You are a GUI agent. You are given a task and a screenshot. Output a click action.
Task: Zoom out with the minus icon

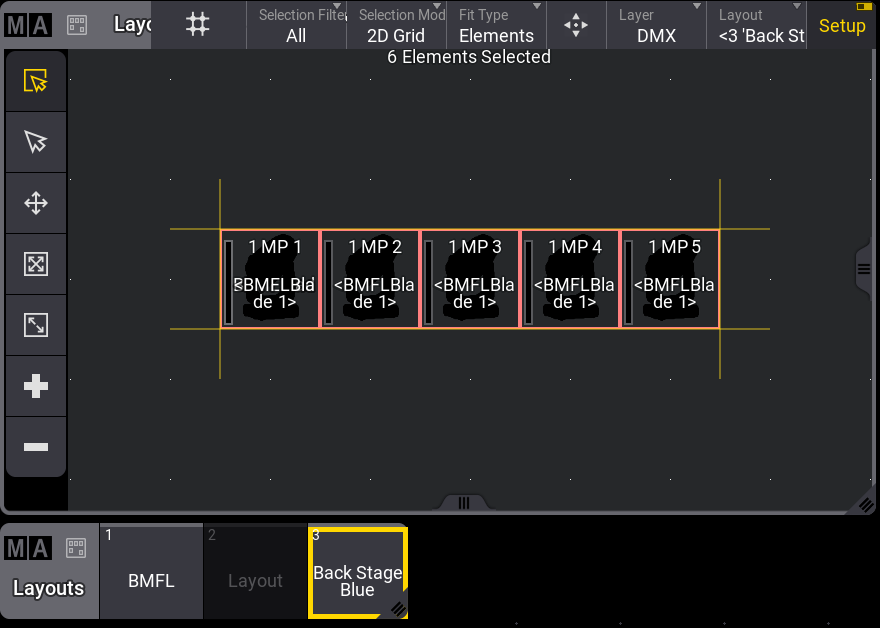point(36,446)
